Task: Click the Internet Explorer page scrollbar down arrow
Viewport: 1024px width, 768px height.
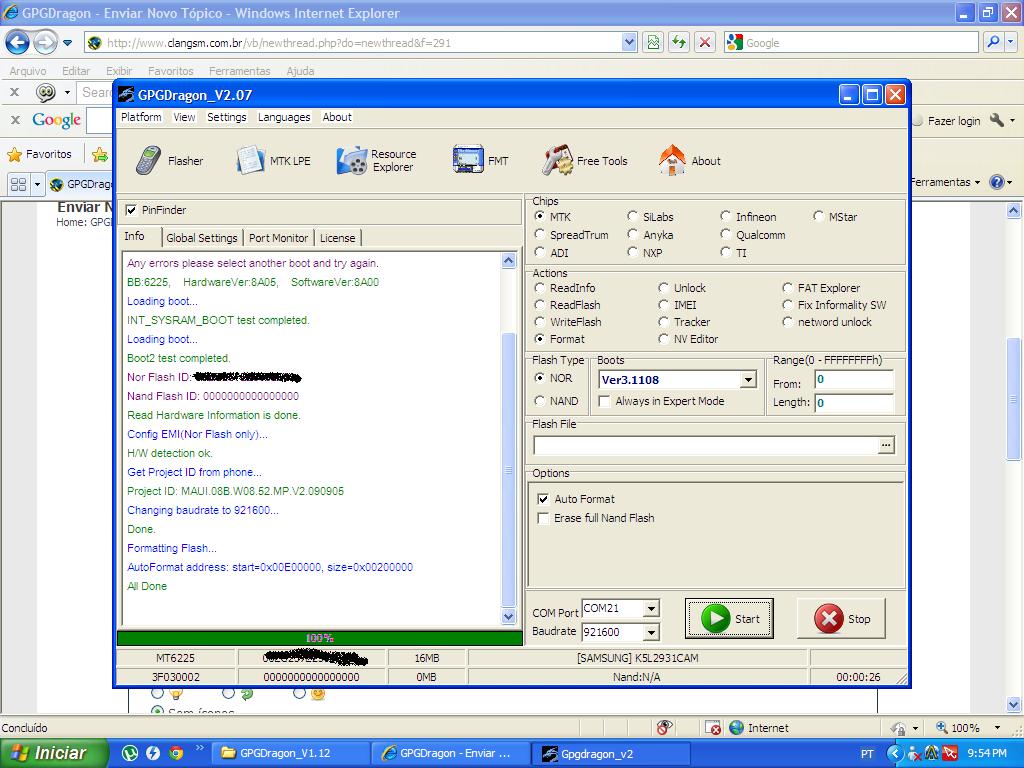Action: coord(1014,704)
